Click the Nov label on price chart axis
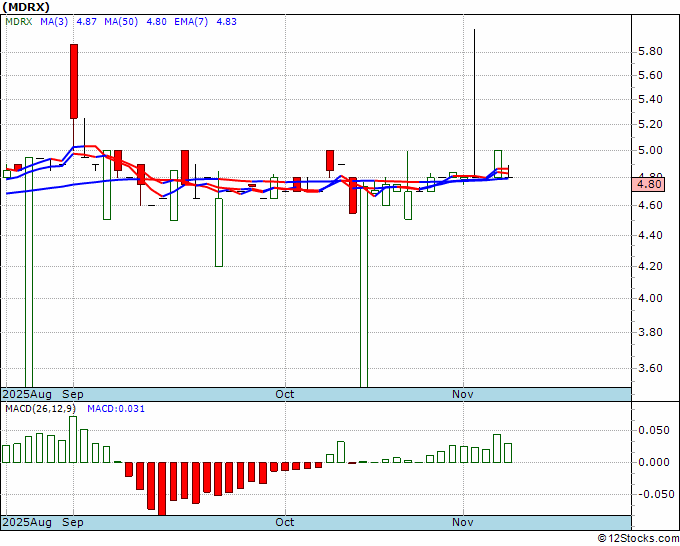Screen dimensions: 680x546 tap(463, 394)
